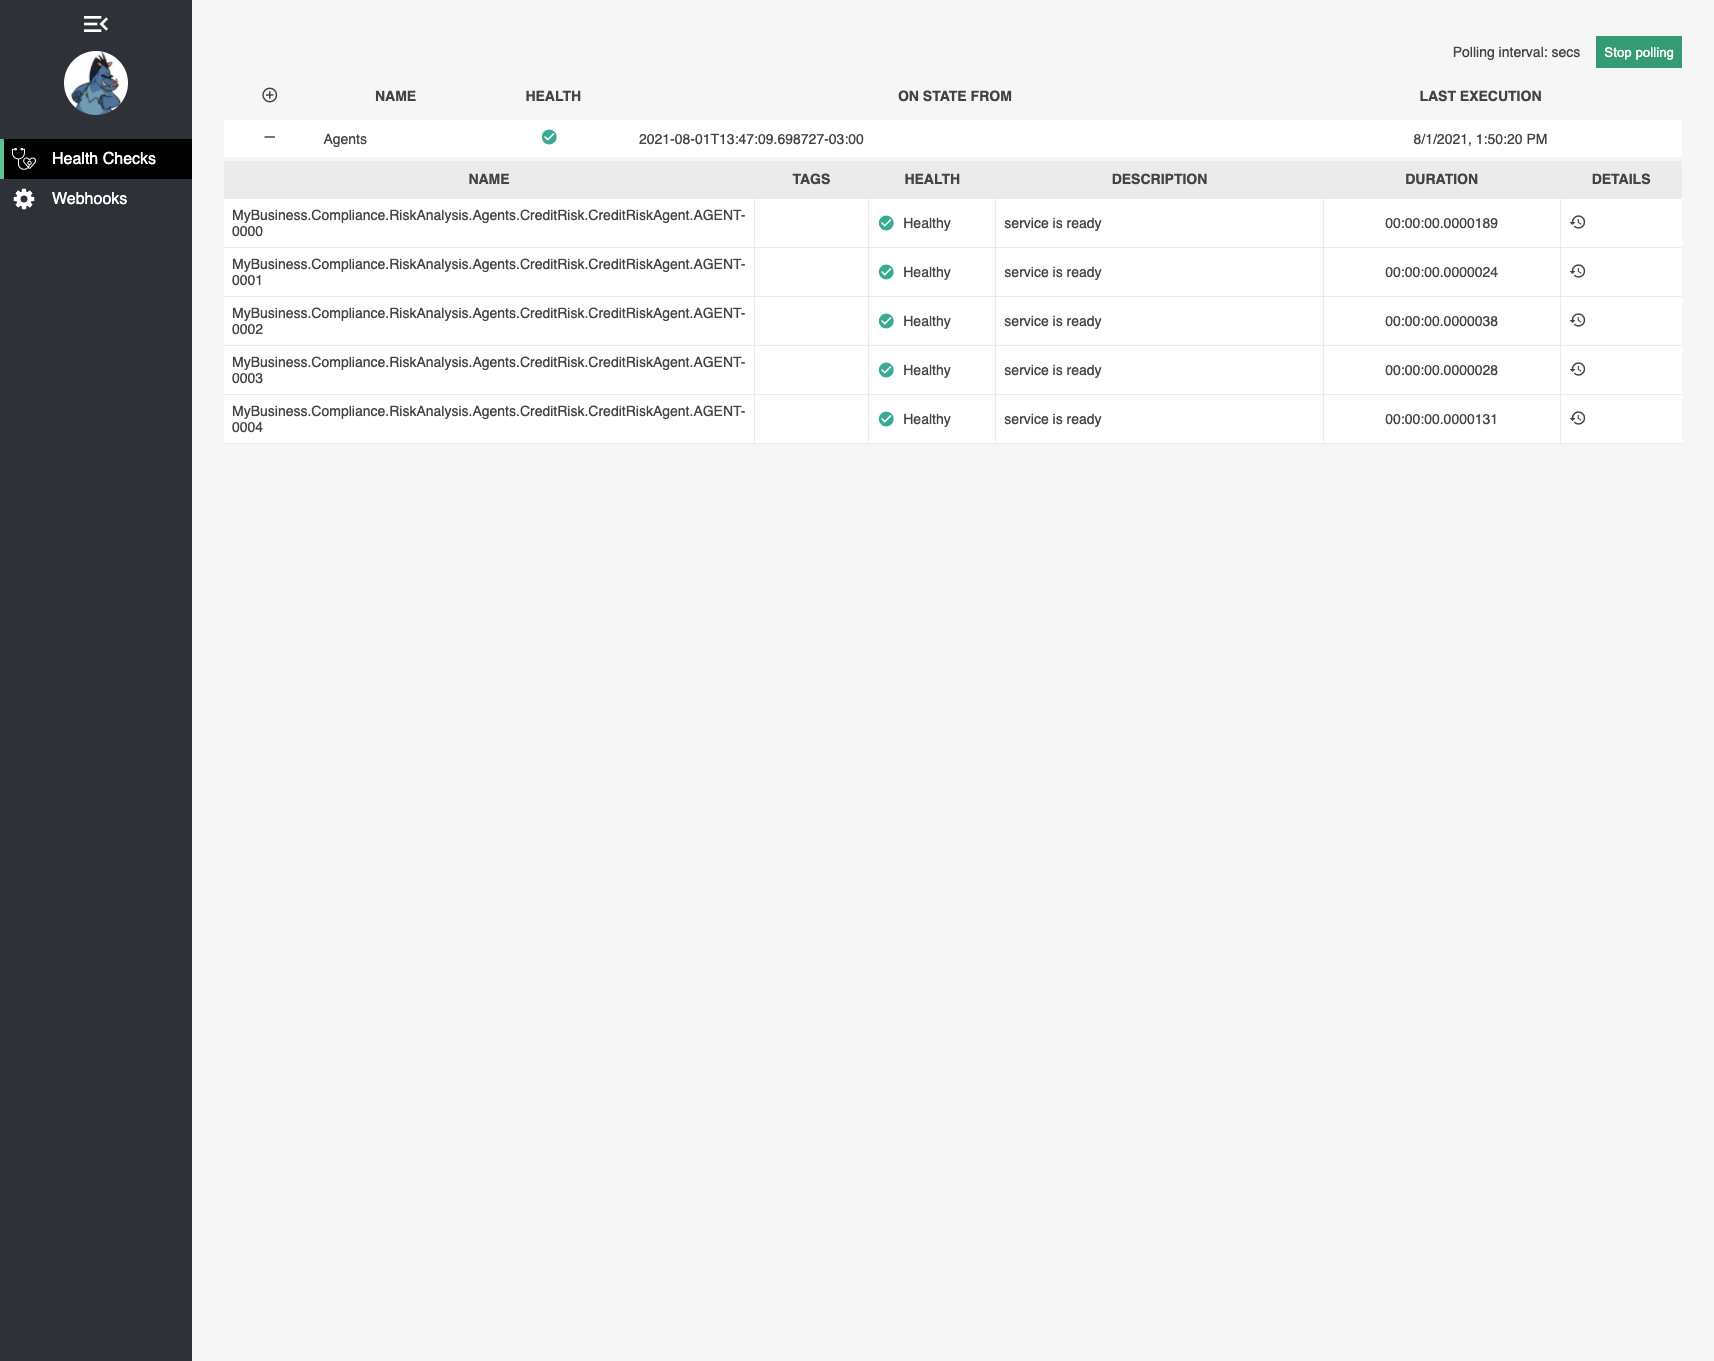View history details for AGENT-0003
The height and width of the screenshot is (1361, 1714).
click(1578, 369)
